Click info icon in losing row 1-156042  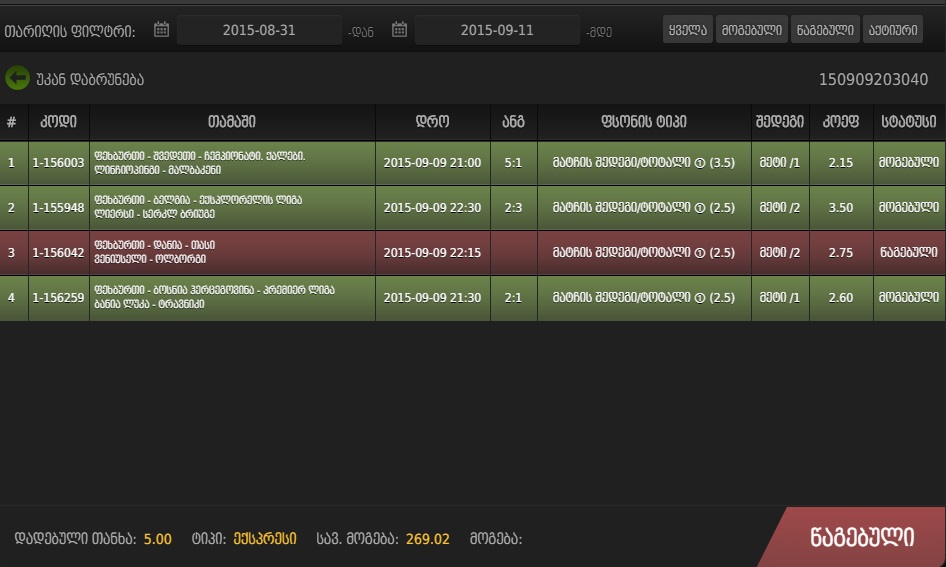click(700, 253)
